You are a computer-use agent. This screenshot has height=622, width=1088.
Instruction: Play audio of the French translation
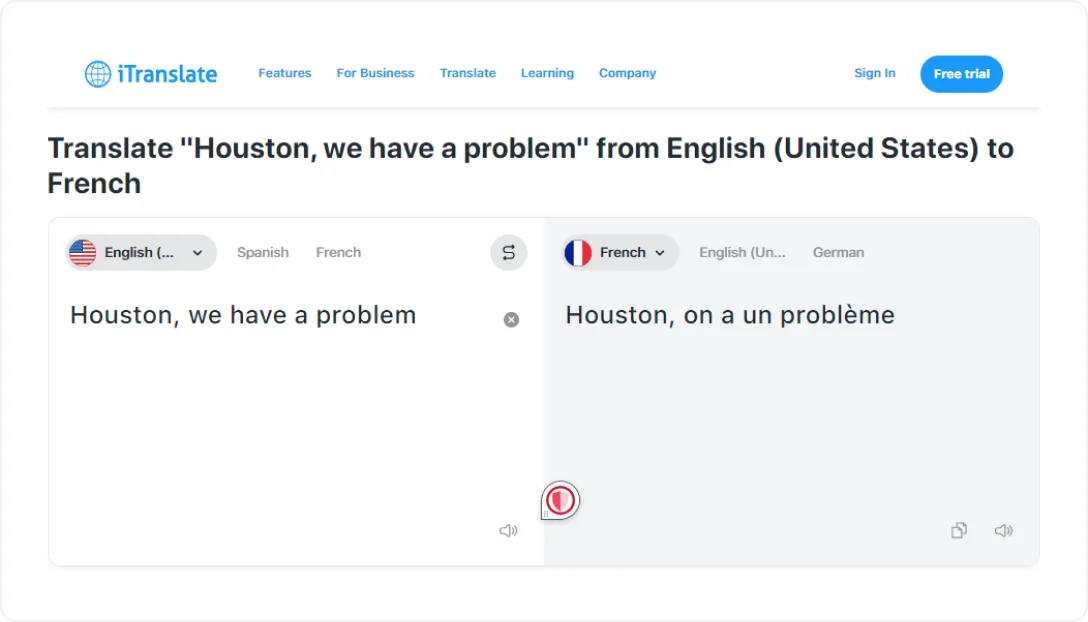point(1003,531)
